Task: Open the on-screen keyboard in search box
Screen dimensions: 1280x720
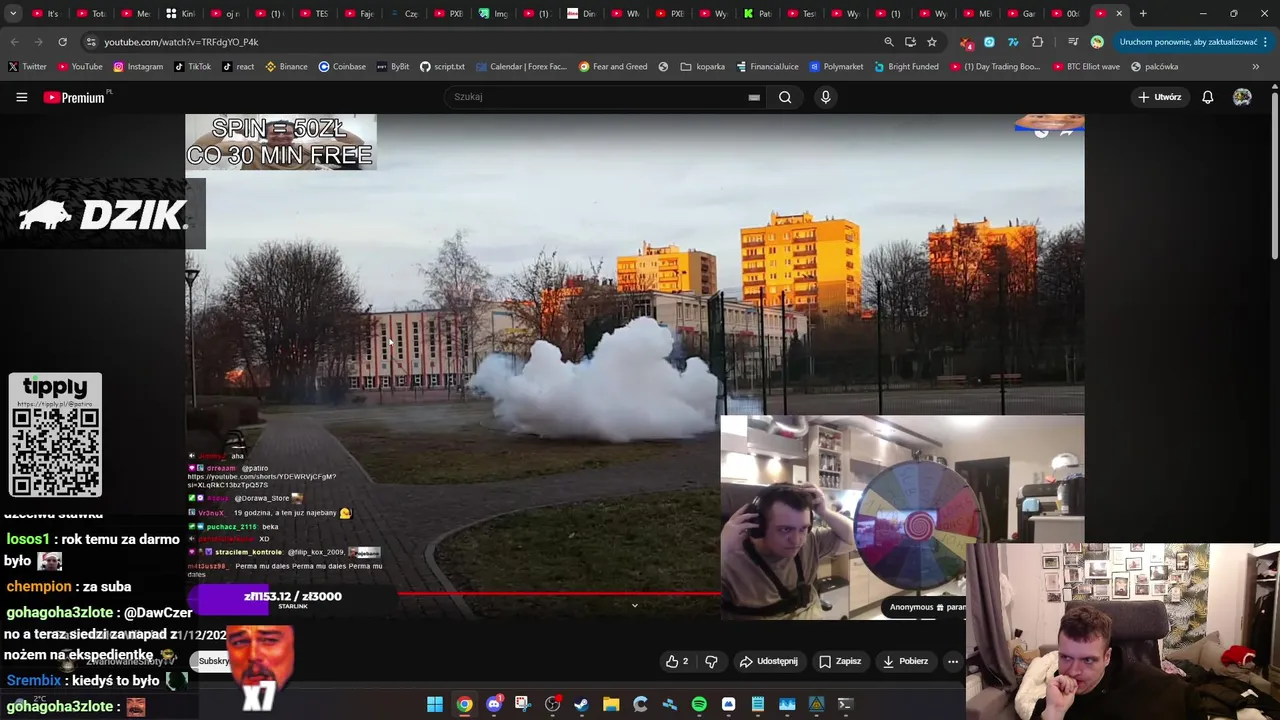Action: pyautogui.click(x=754, y=97)
